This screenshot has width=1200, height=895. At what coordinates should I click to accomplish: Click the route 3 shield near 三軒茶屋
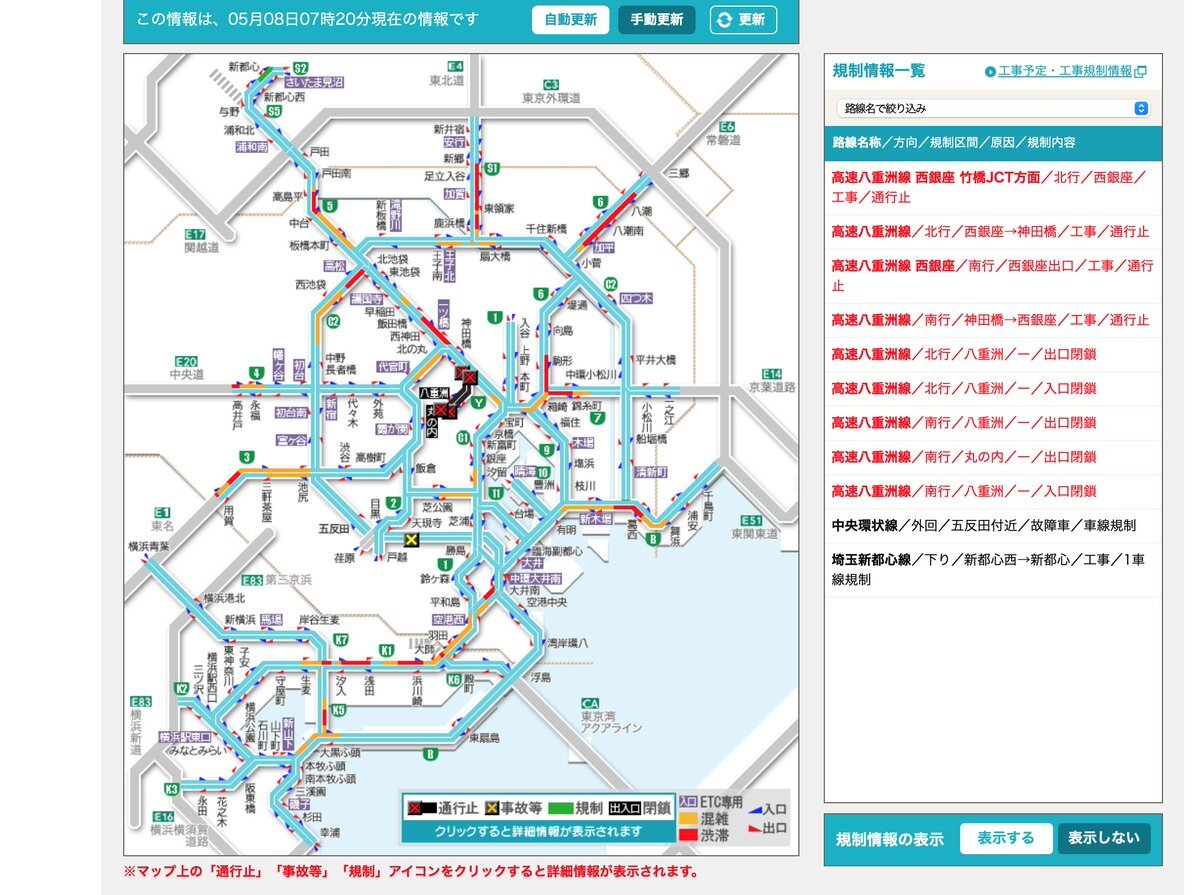coord(246,458)
